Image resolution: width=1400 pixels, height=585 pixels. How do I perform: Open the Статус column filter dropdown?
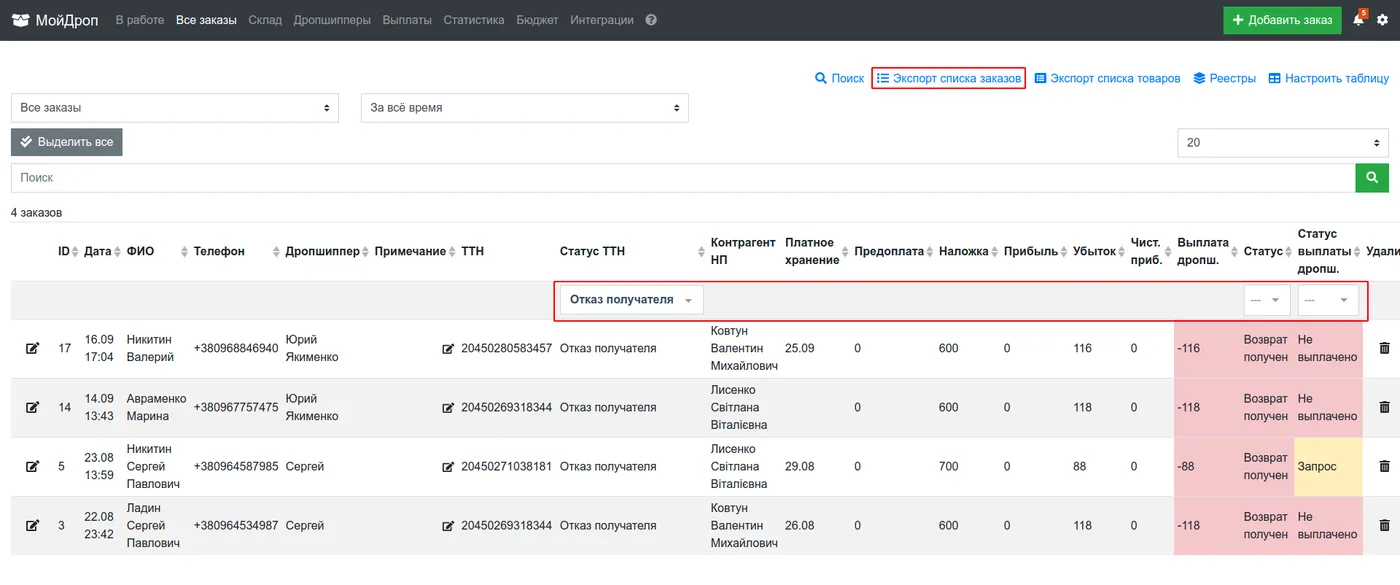pos(1266,300)
